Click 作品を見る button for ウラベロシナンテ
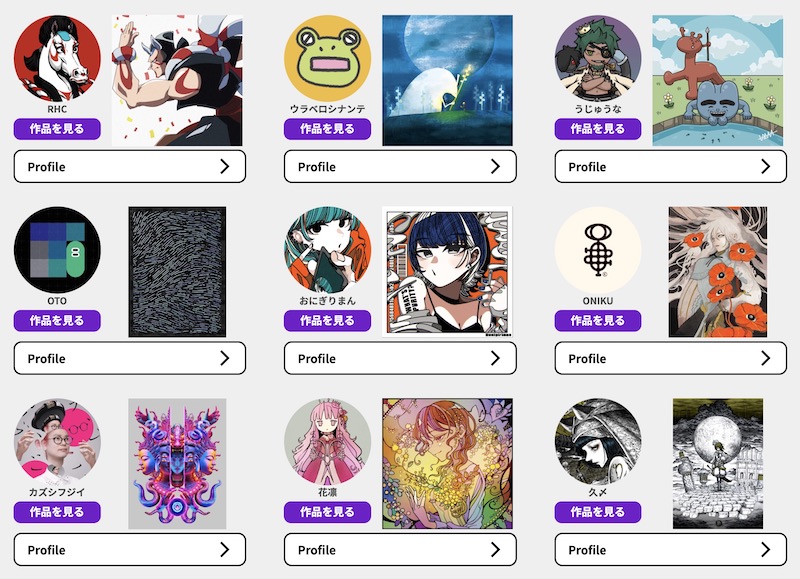The image size is (800, 579). (x=328, y=129)
